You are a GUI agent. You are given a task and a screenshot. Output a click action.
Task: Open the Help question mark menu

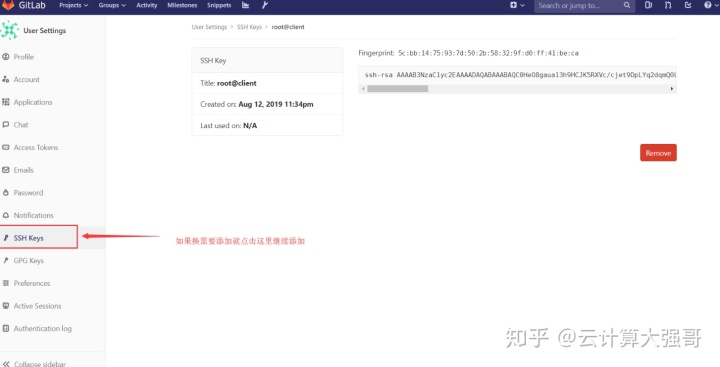pyautogui.click(x=710, y=5)
